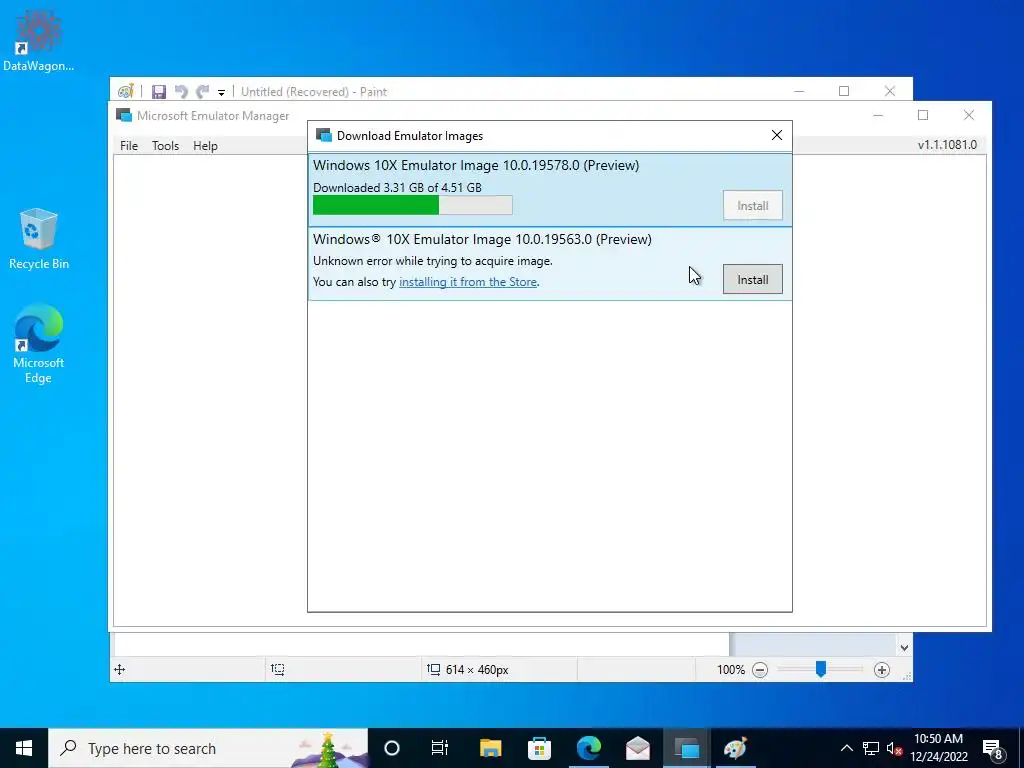The height and width of the screenshot is (768, 1024).
Task: Open the DataWagon desktop shortcut
Action: coord(39,40)
